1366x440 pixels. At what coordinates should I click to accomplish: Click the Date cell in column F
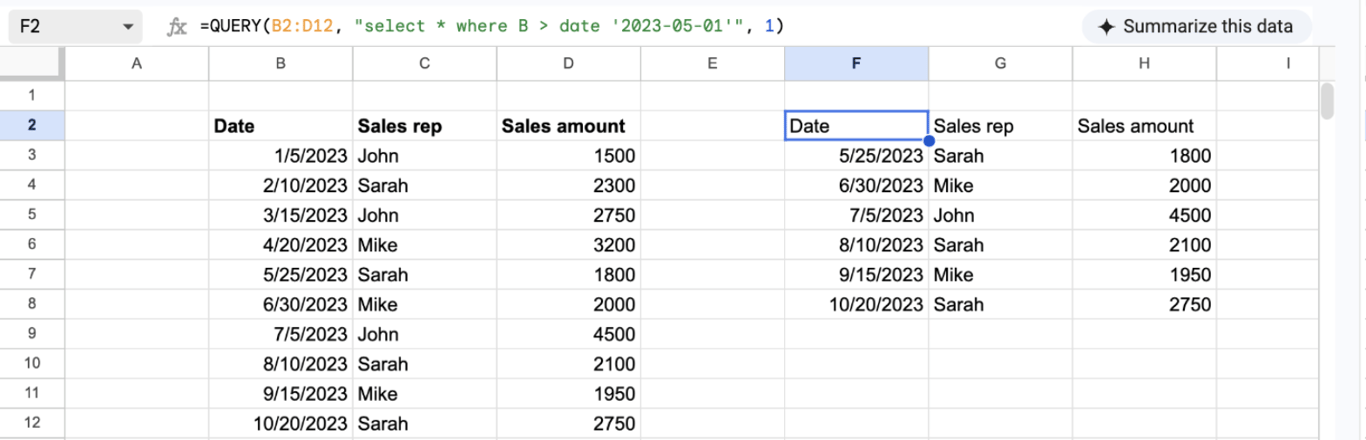pos(857,125)
